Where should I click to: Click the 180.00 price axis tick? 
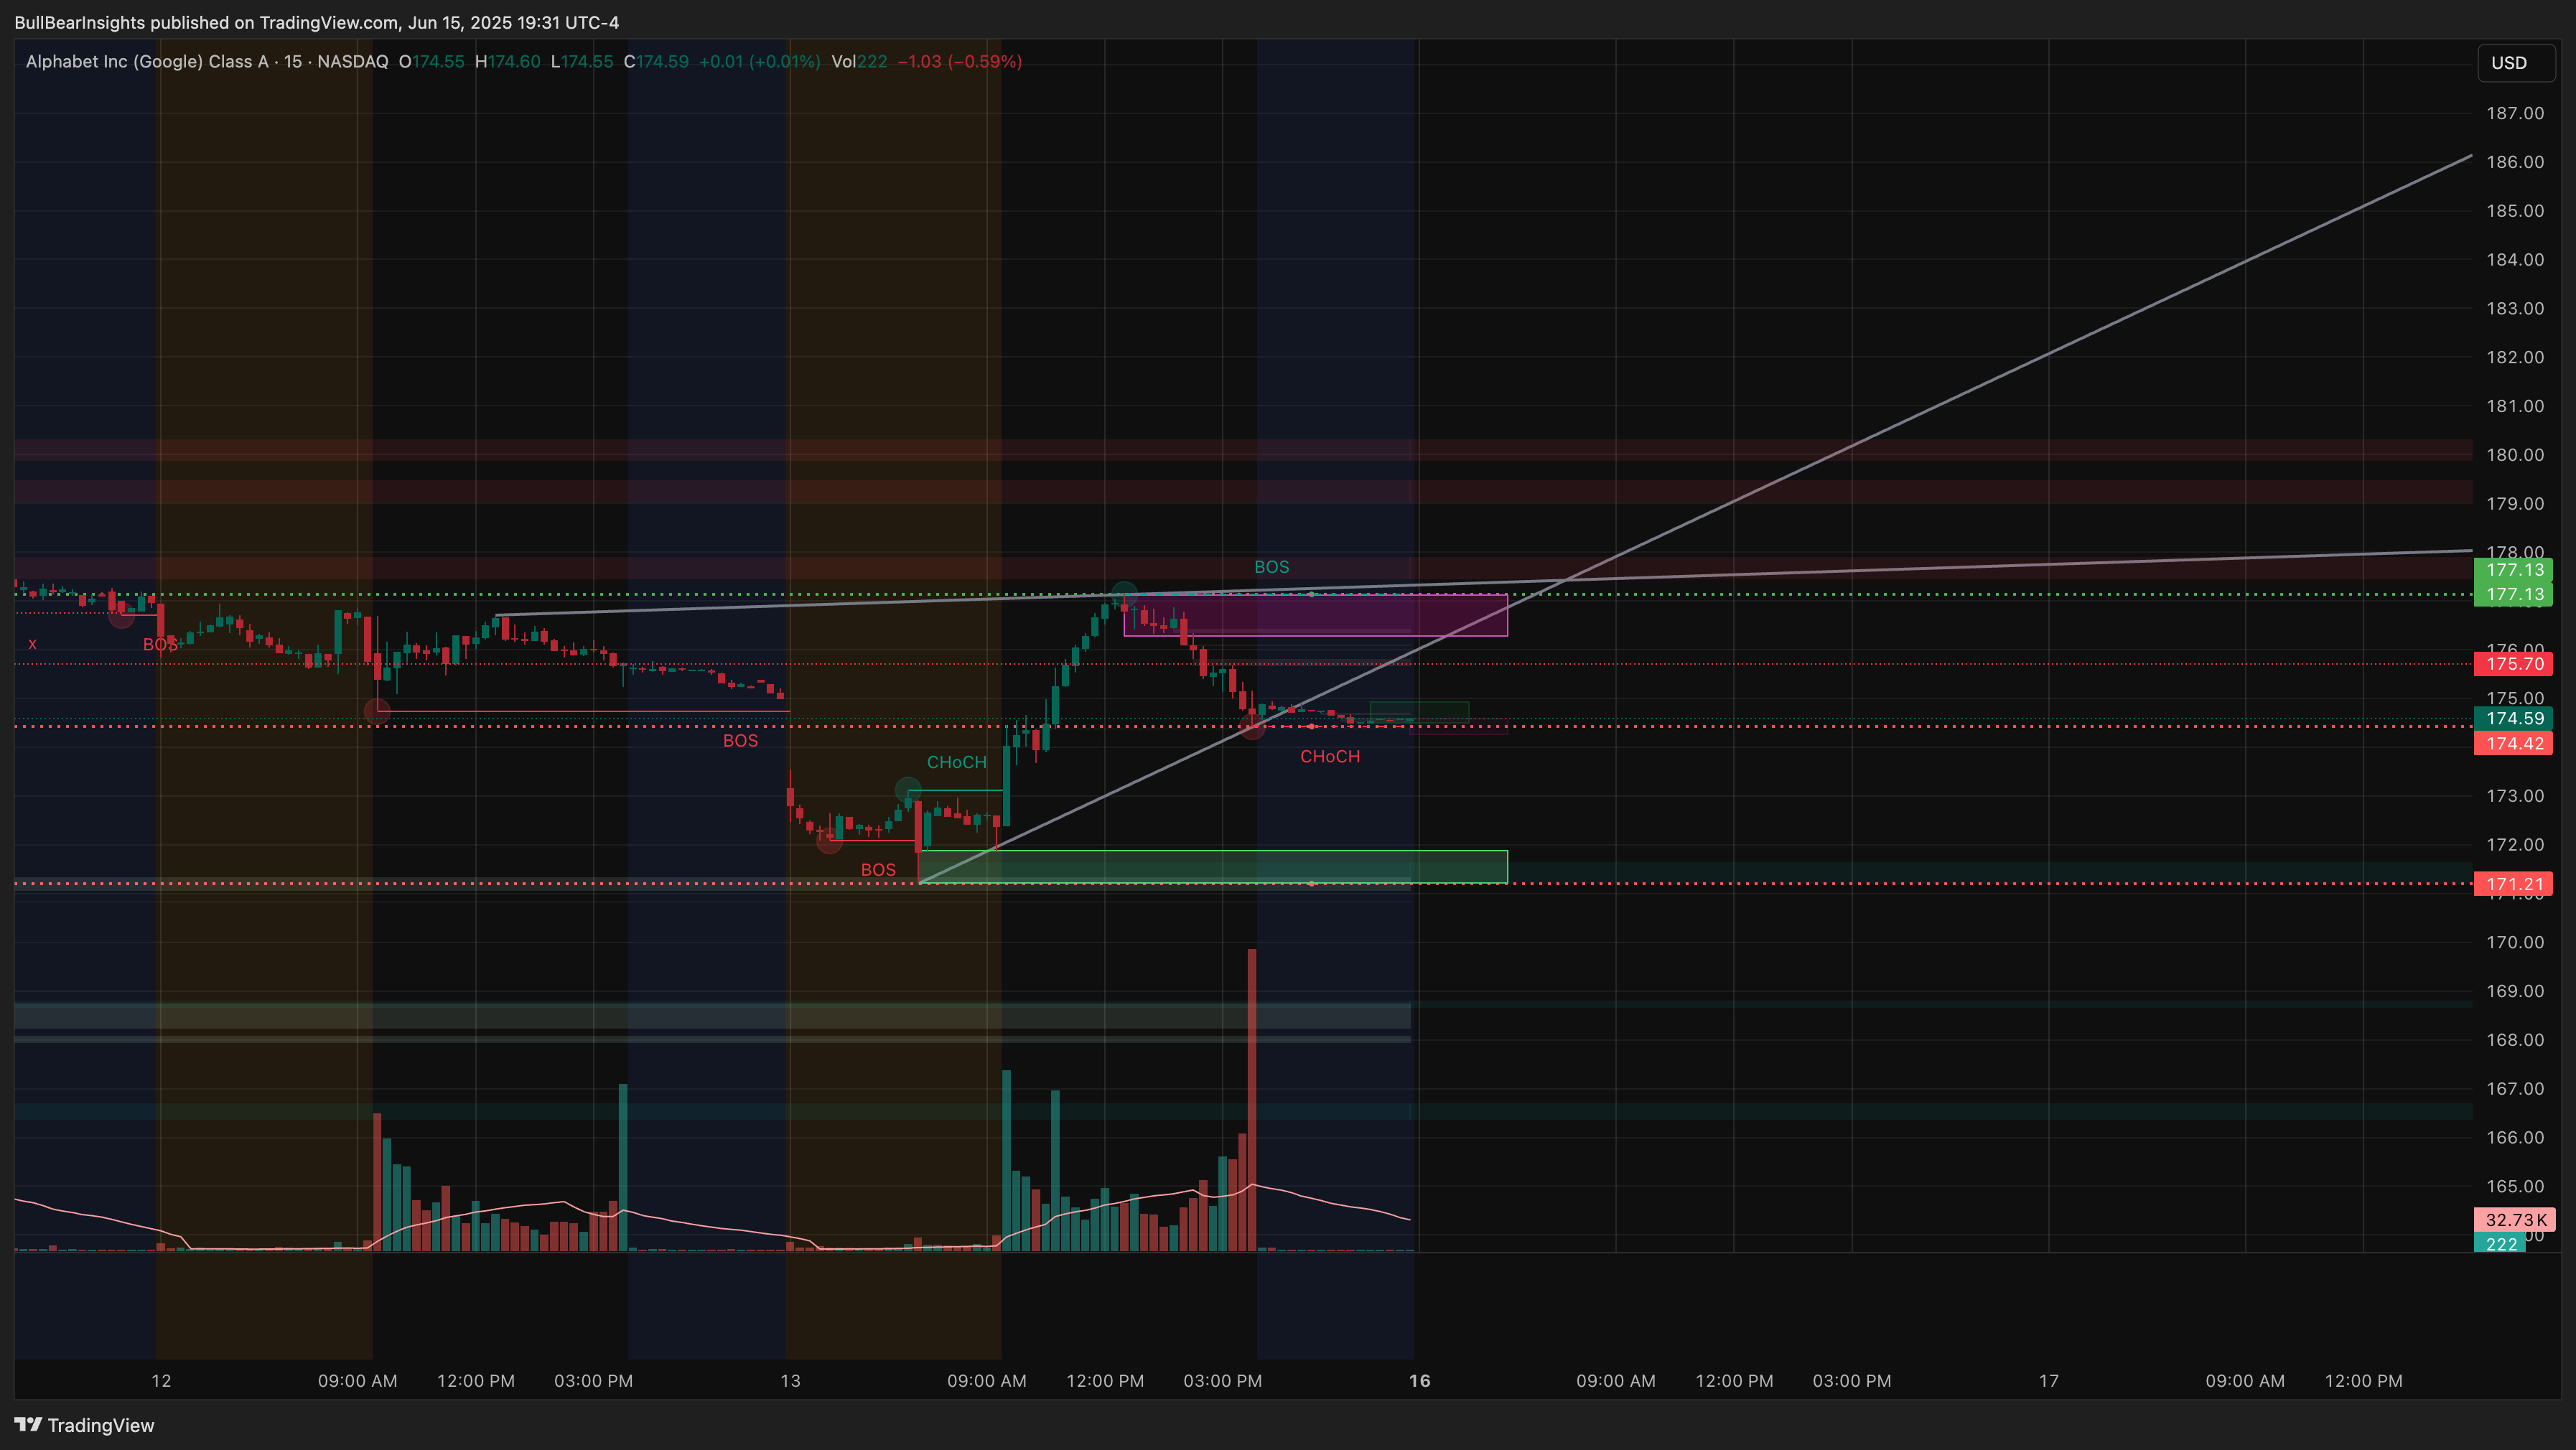pos(2515,455)
